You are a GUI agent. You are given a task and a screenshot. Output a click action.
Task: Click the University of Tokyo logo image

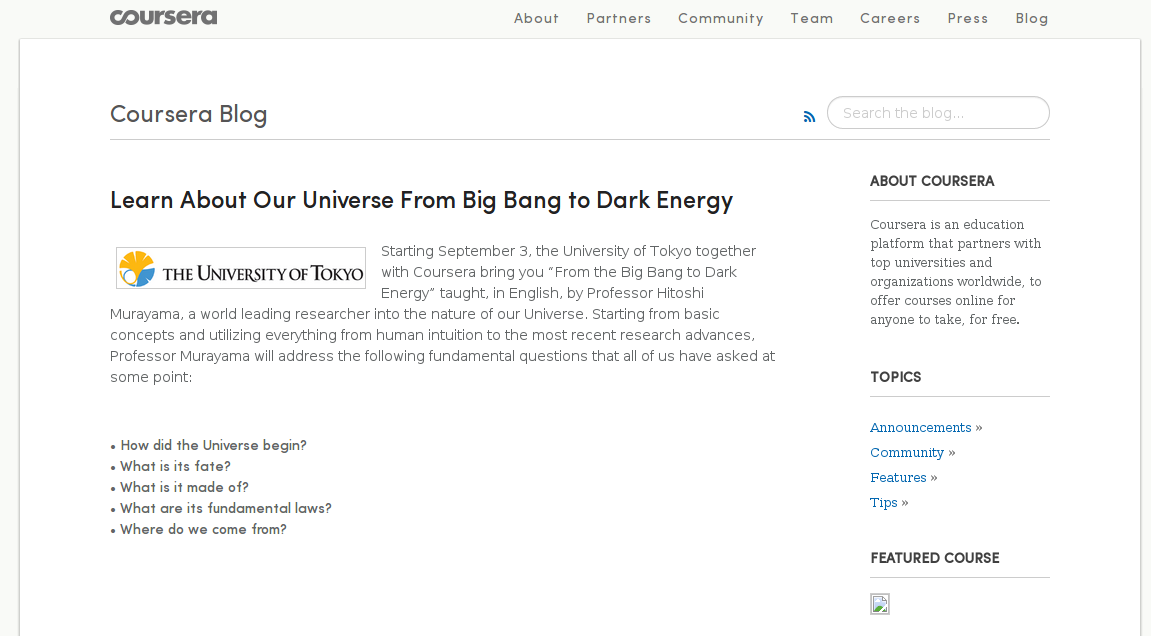(241, 268)
